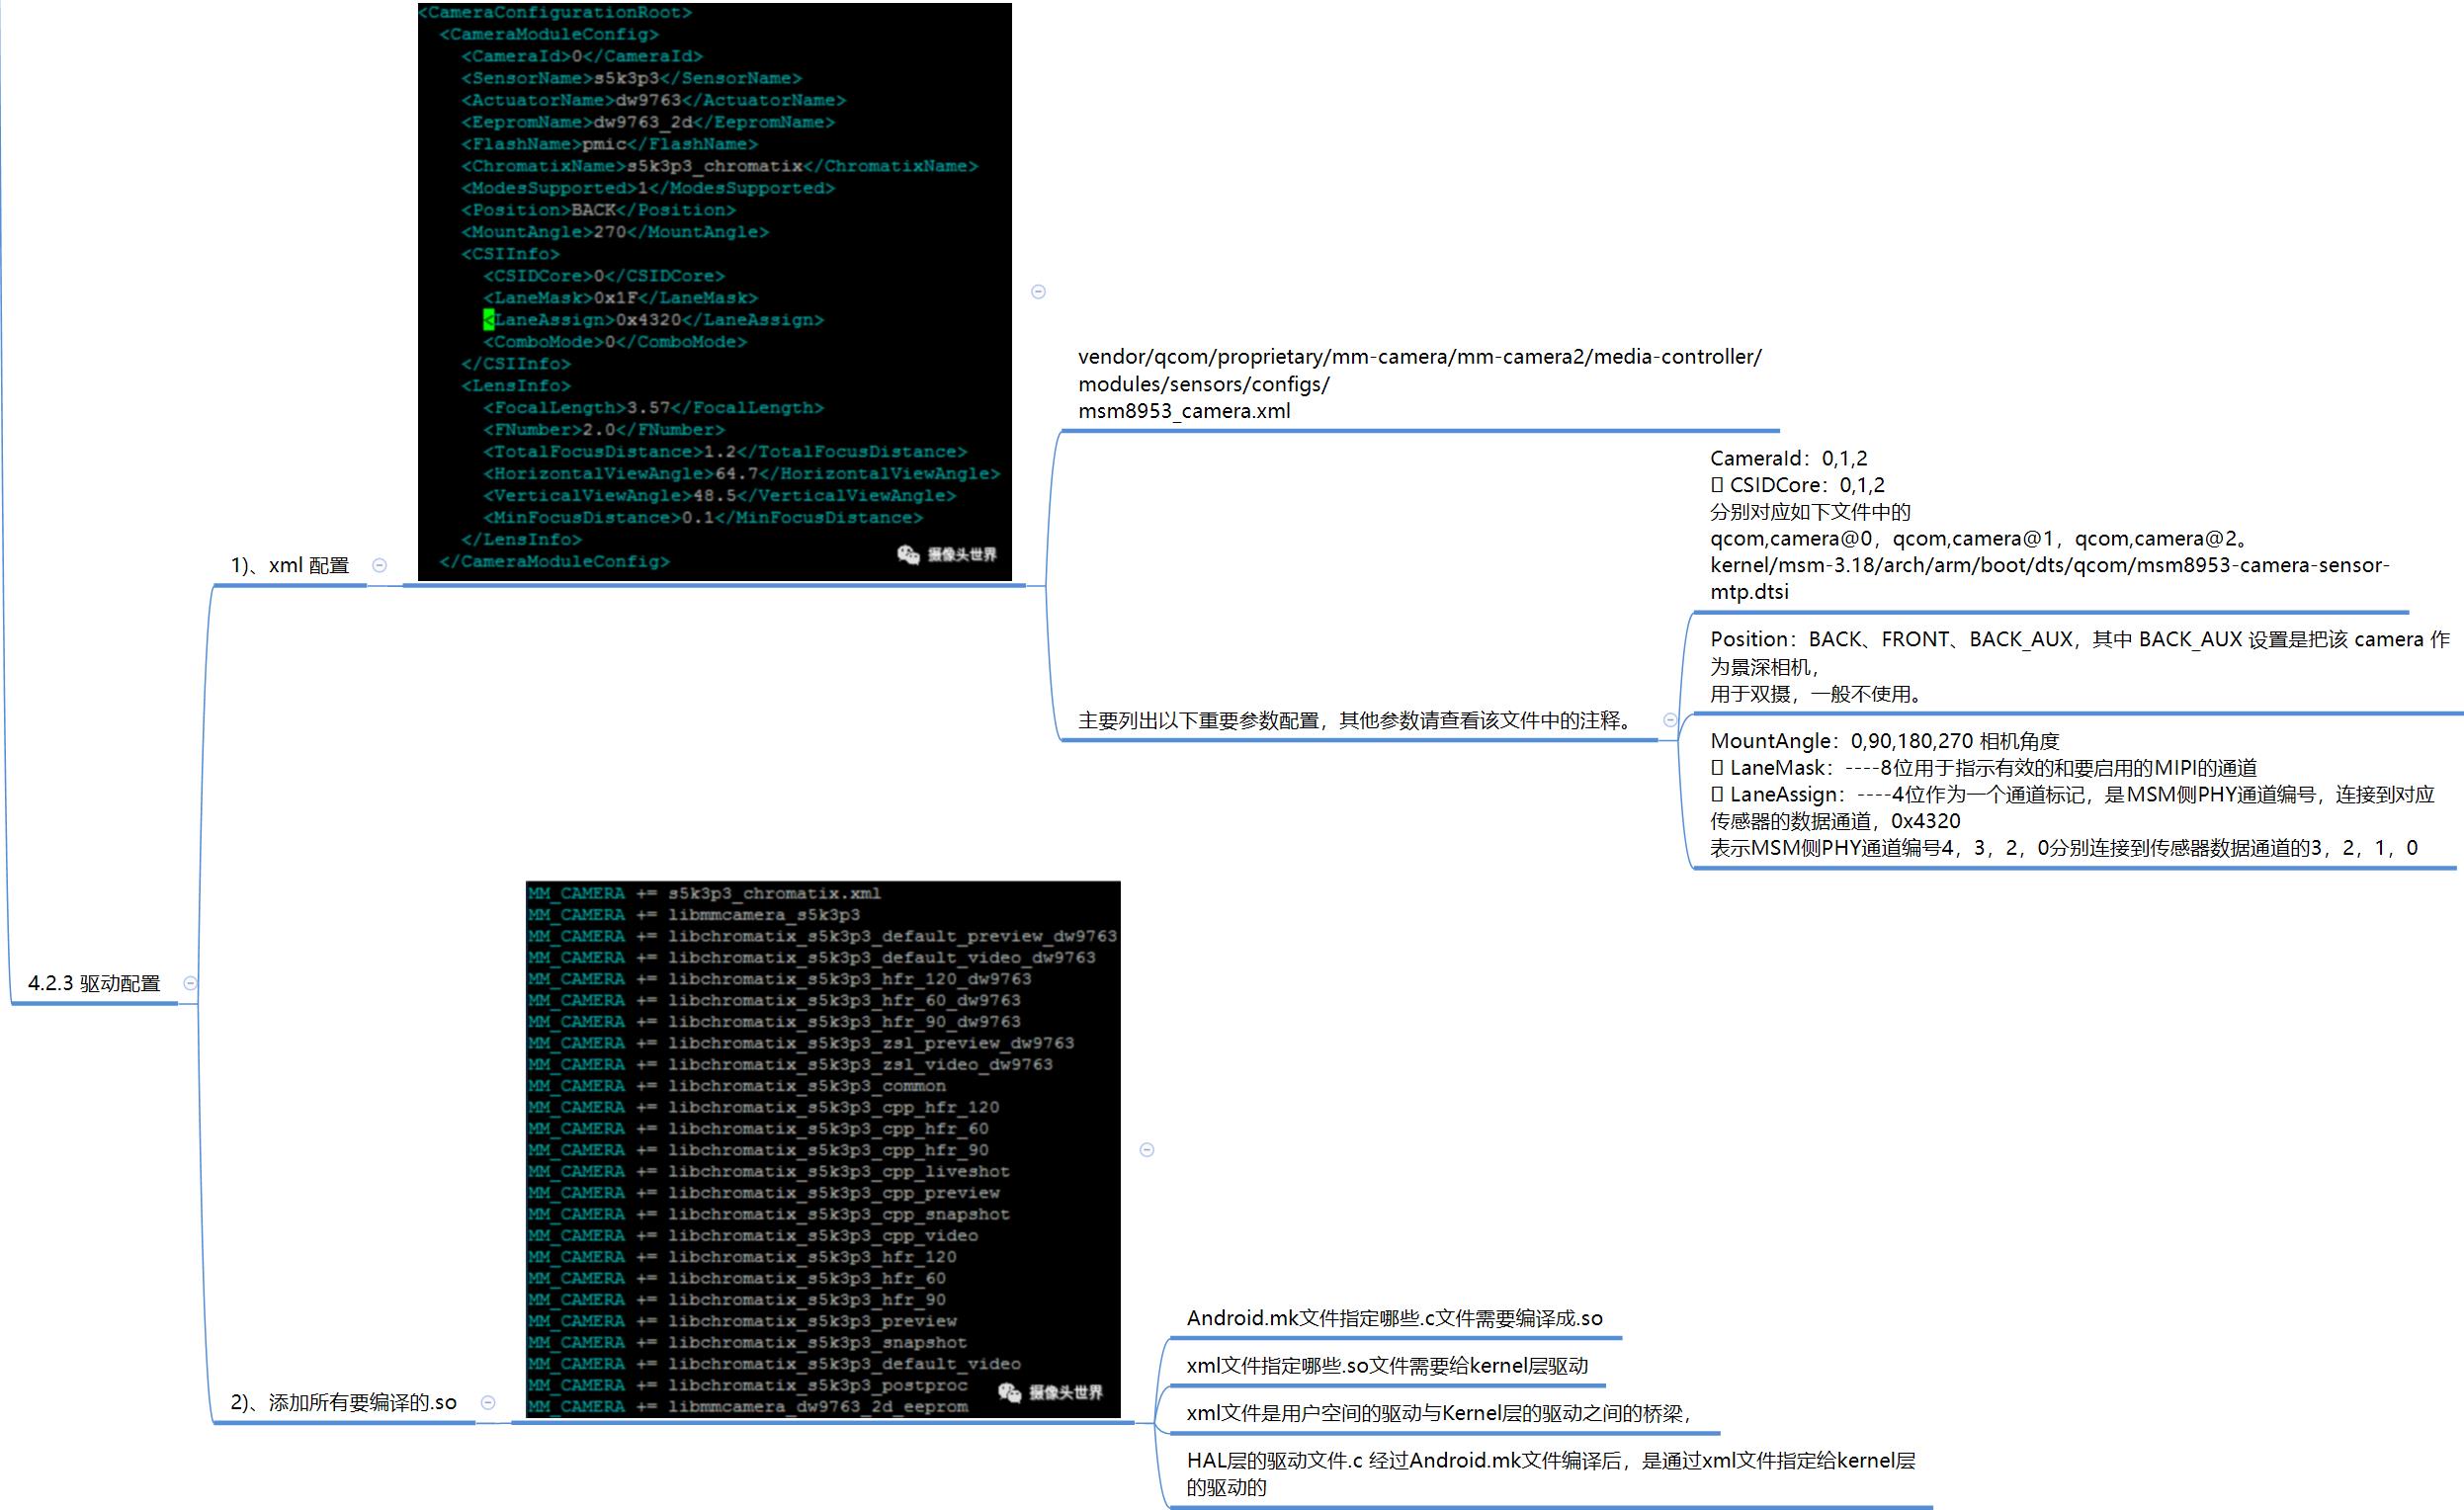2464x1510 pixels.
Task: Collapse children of the XML config screenshot node
Action: coord(1038,292)
